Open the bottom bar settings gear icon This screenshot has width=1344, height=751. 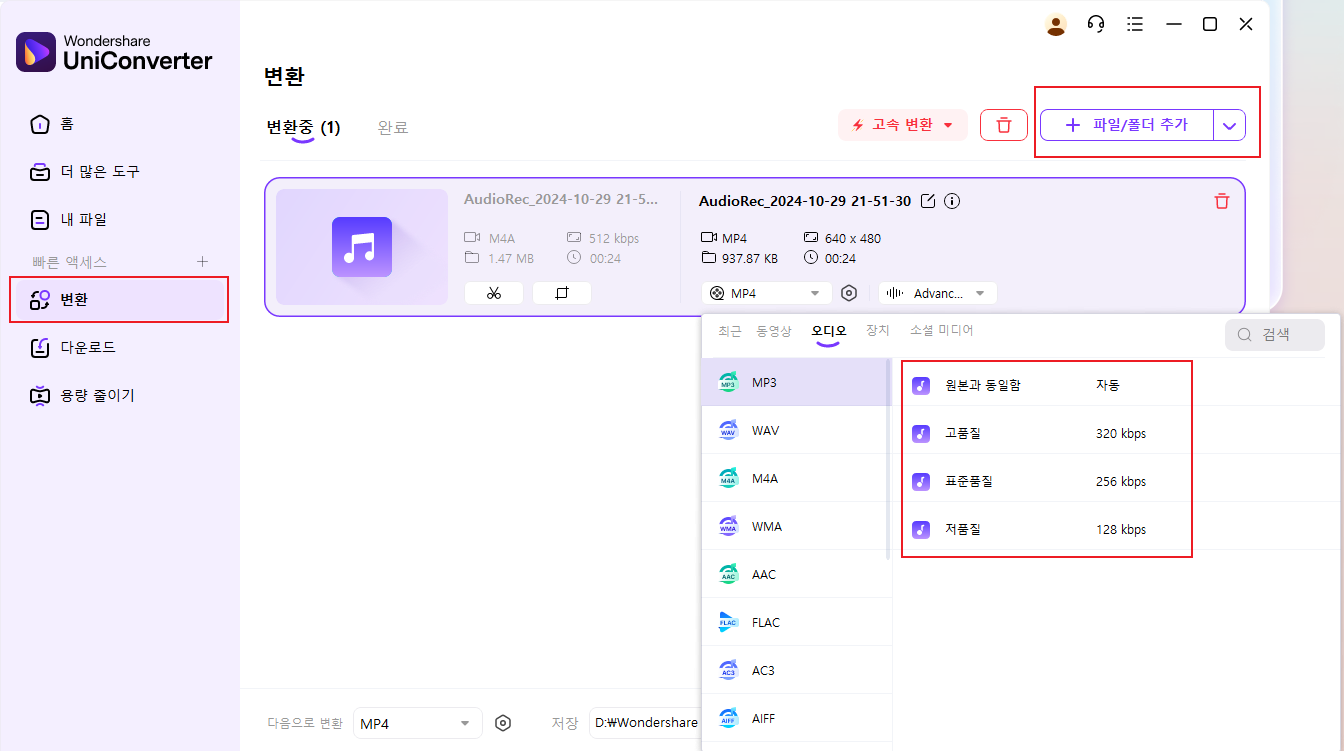point(503,723)
